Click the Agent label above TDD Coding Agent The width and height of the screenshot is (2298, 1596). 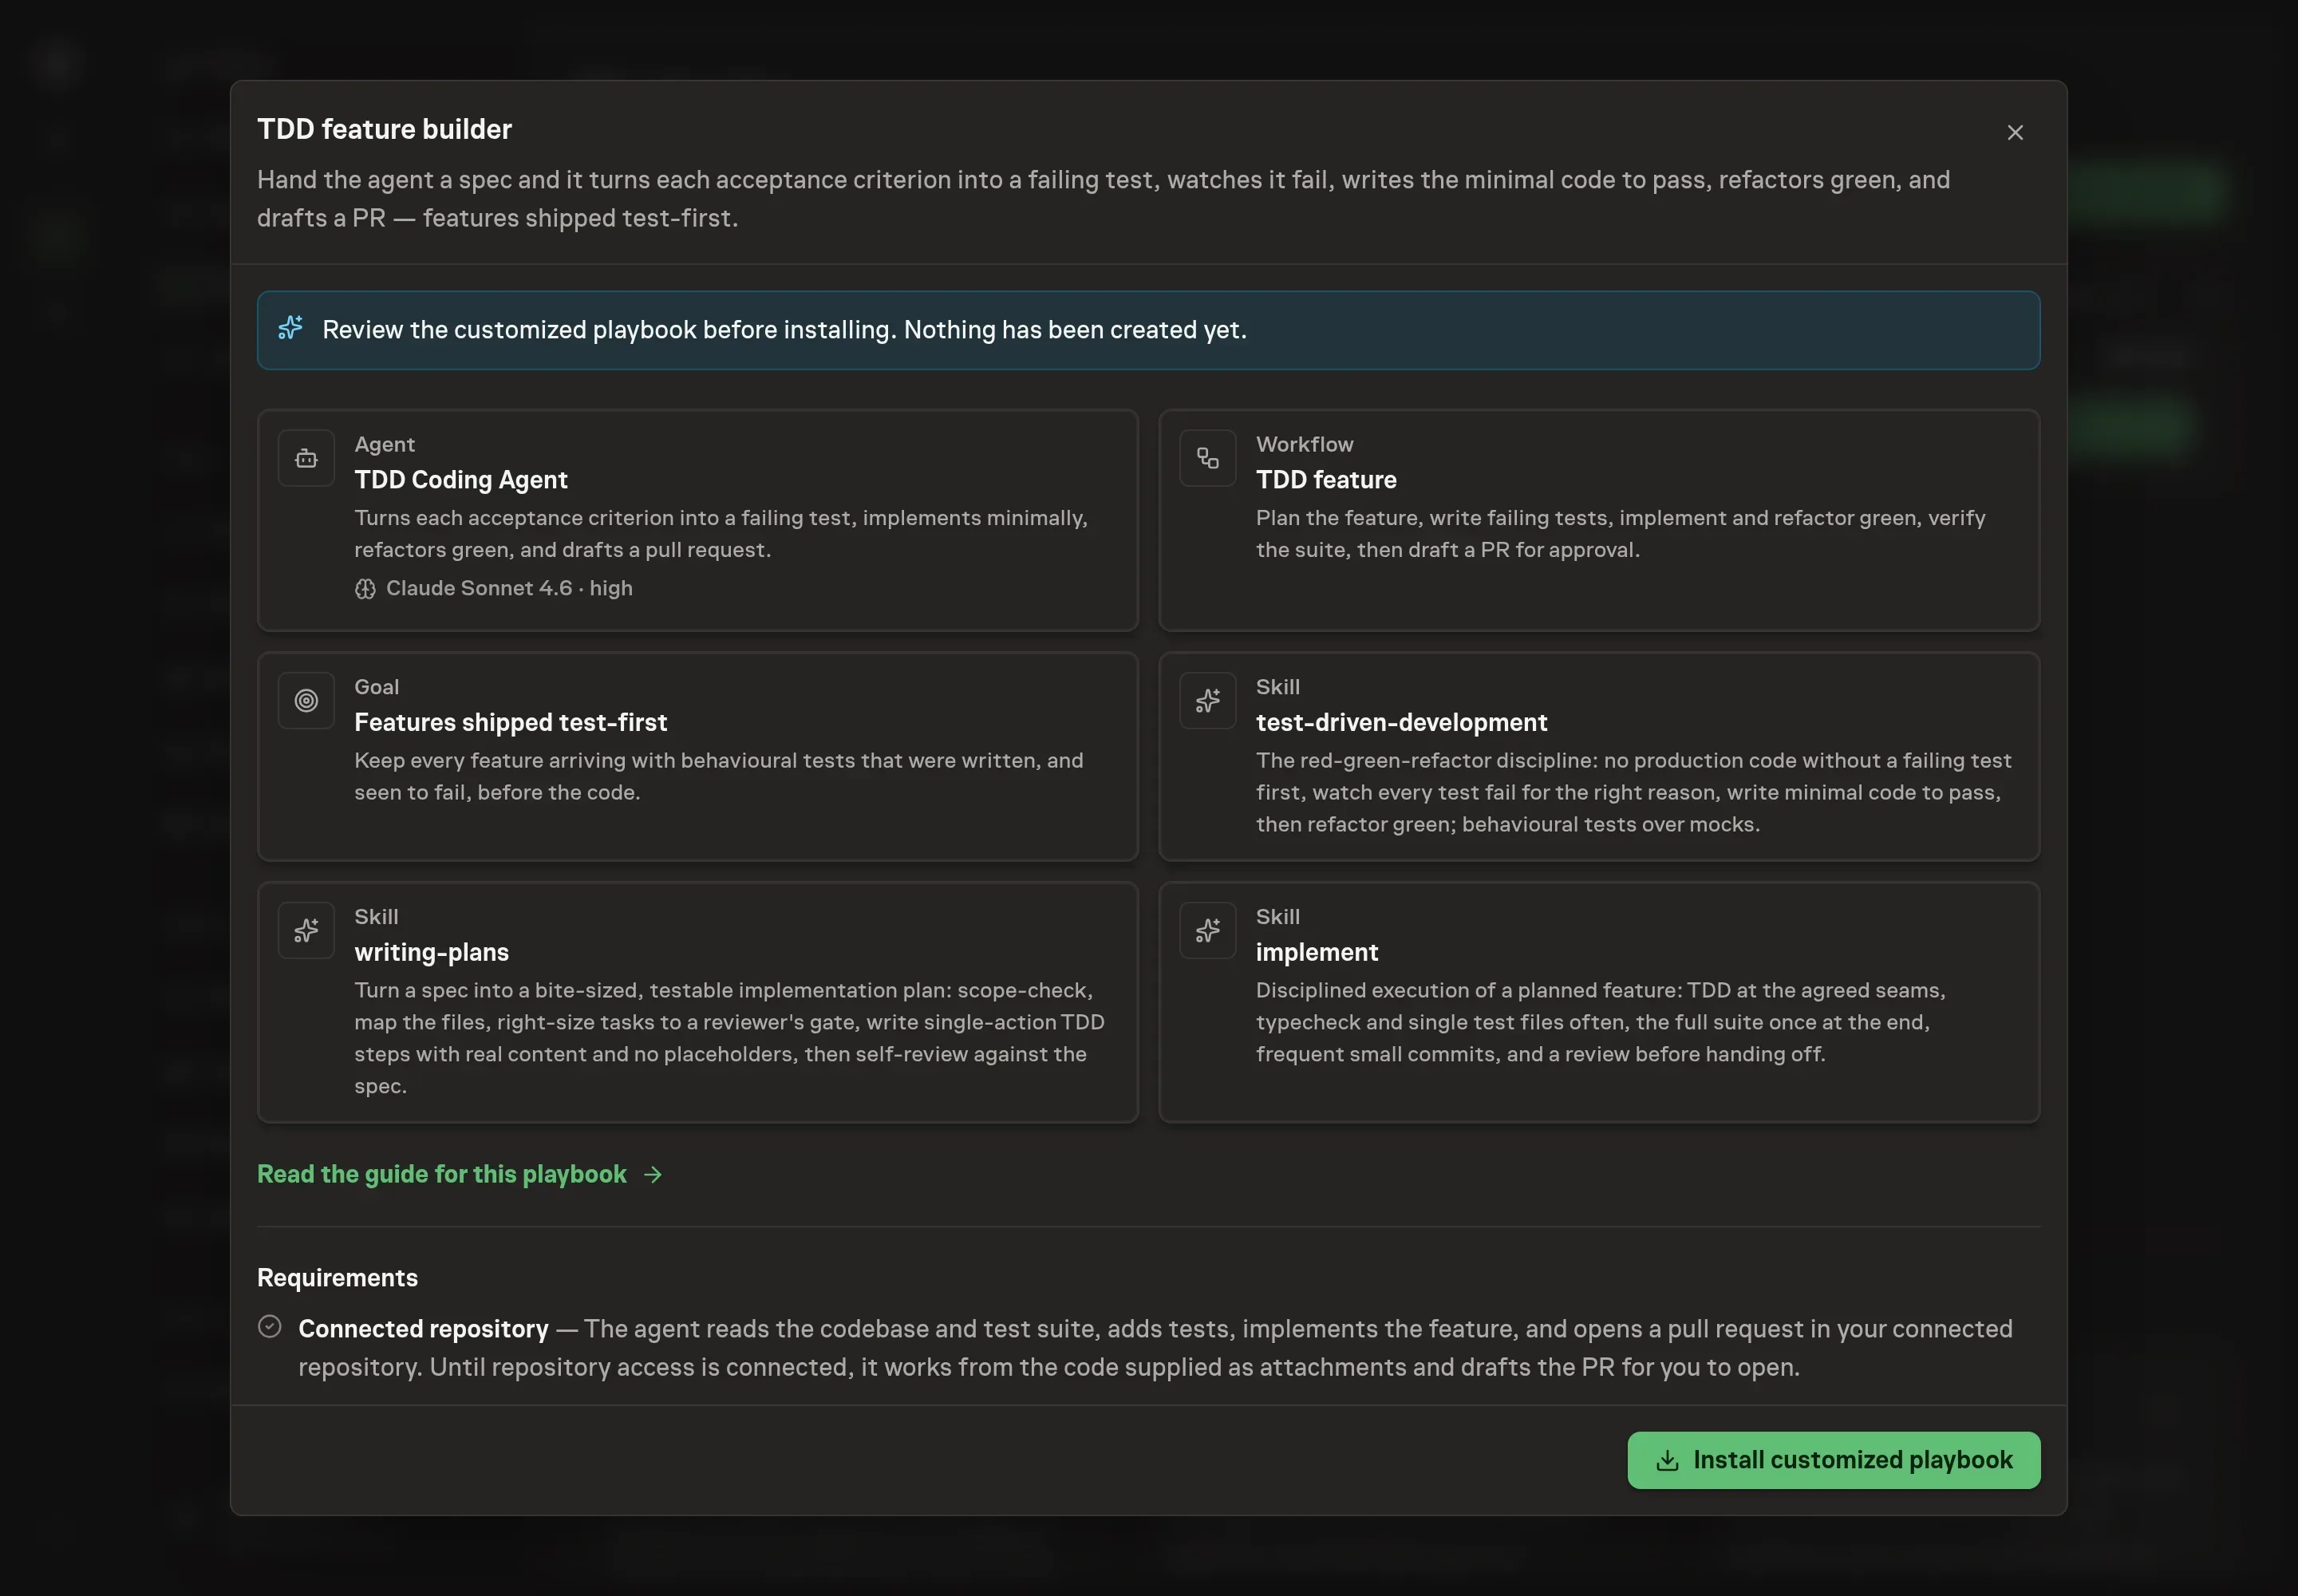(x=384, y=444)
